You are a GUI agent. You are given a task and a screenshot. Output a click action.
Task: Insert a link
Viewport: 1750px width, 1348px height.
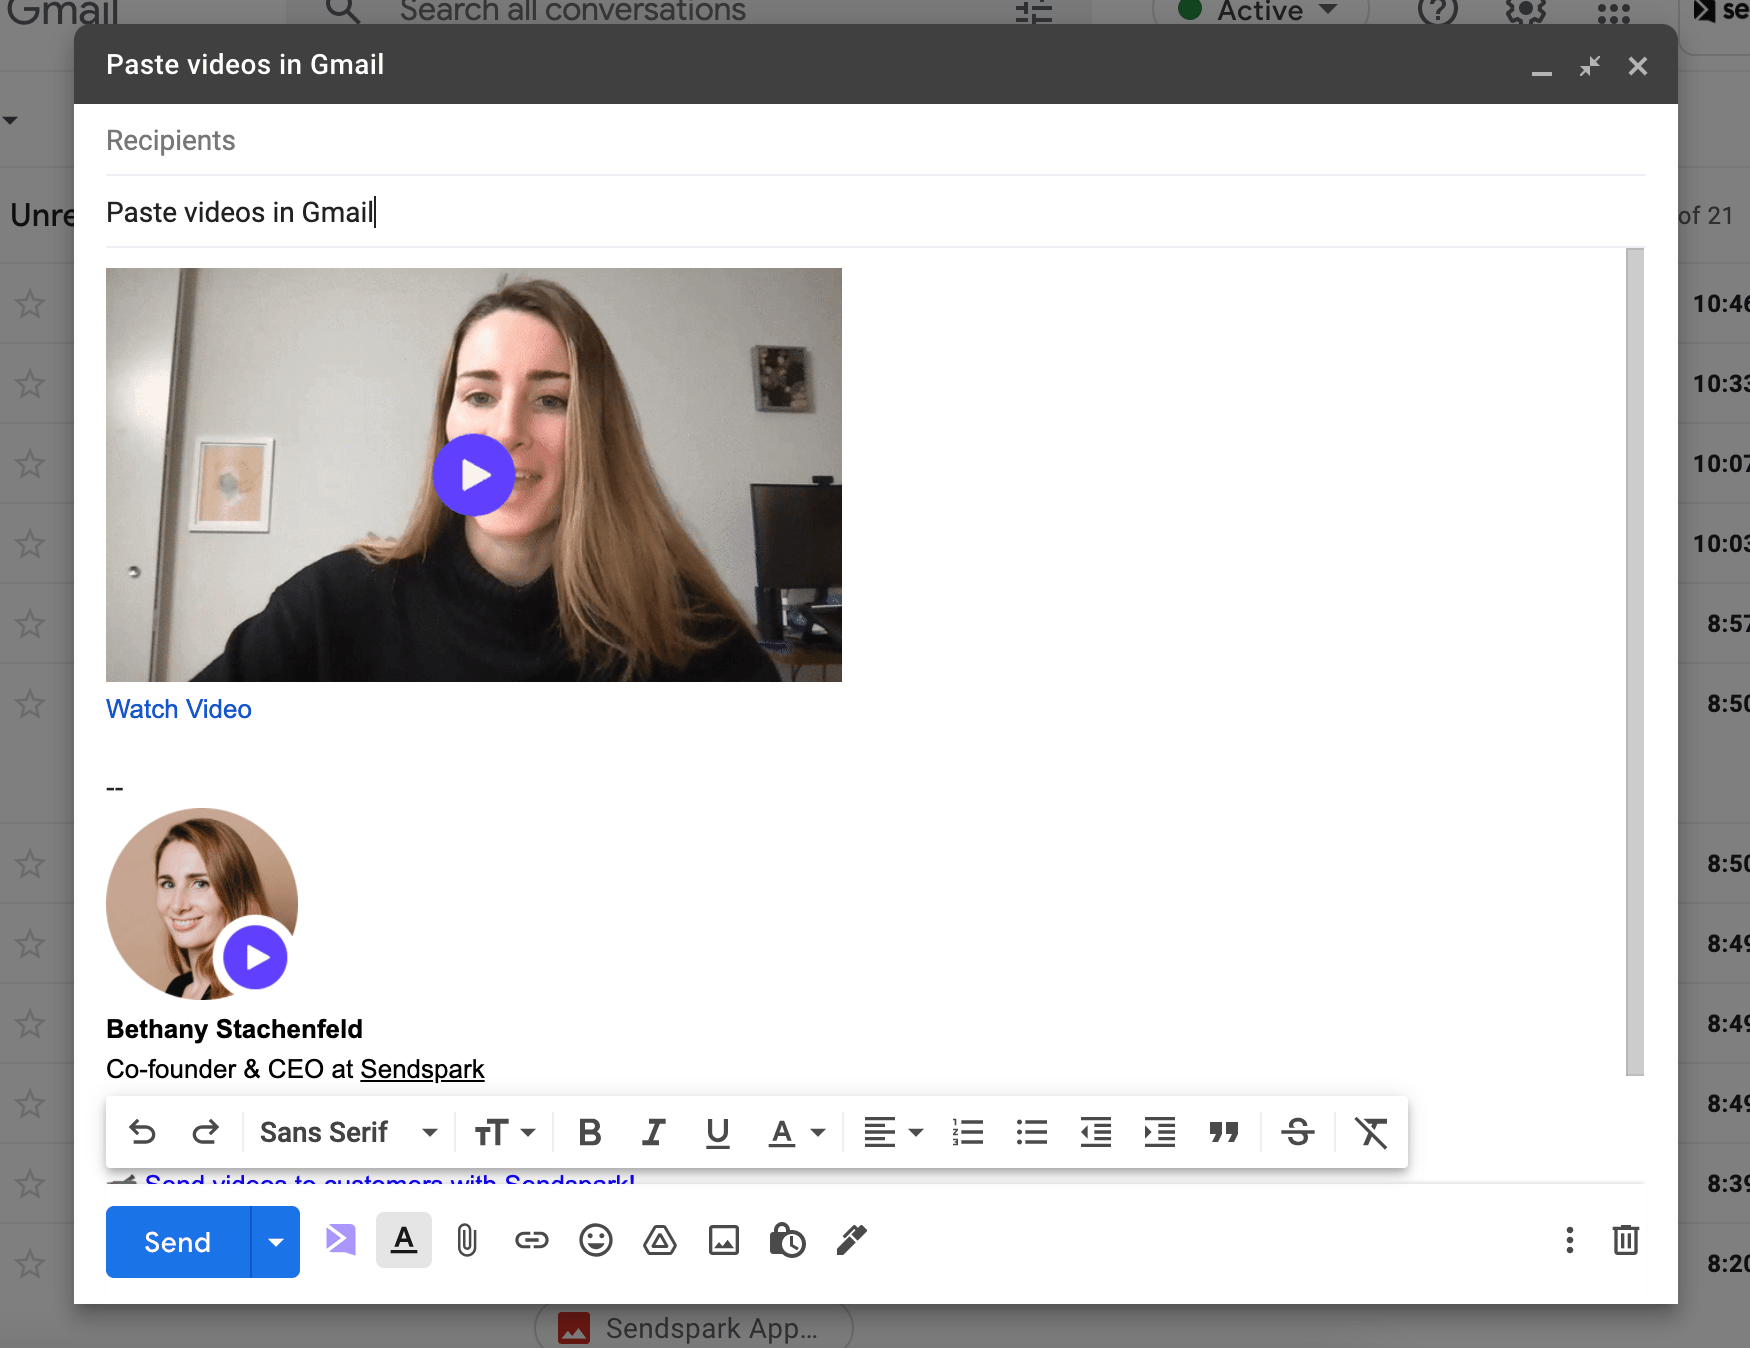(x=532, y=1240)
